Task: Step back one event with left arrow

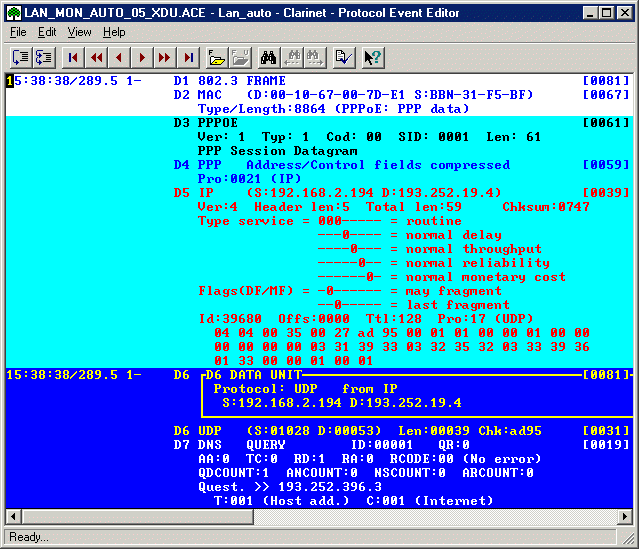Action: tap(119, 57)
